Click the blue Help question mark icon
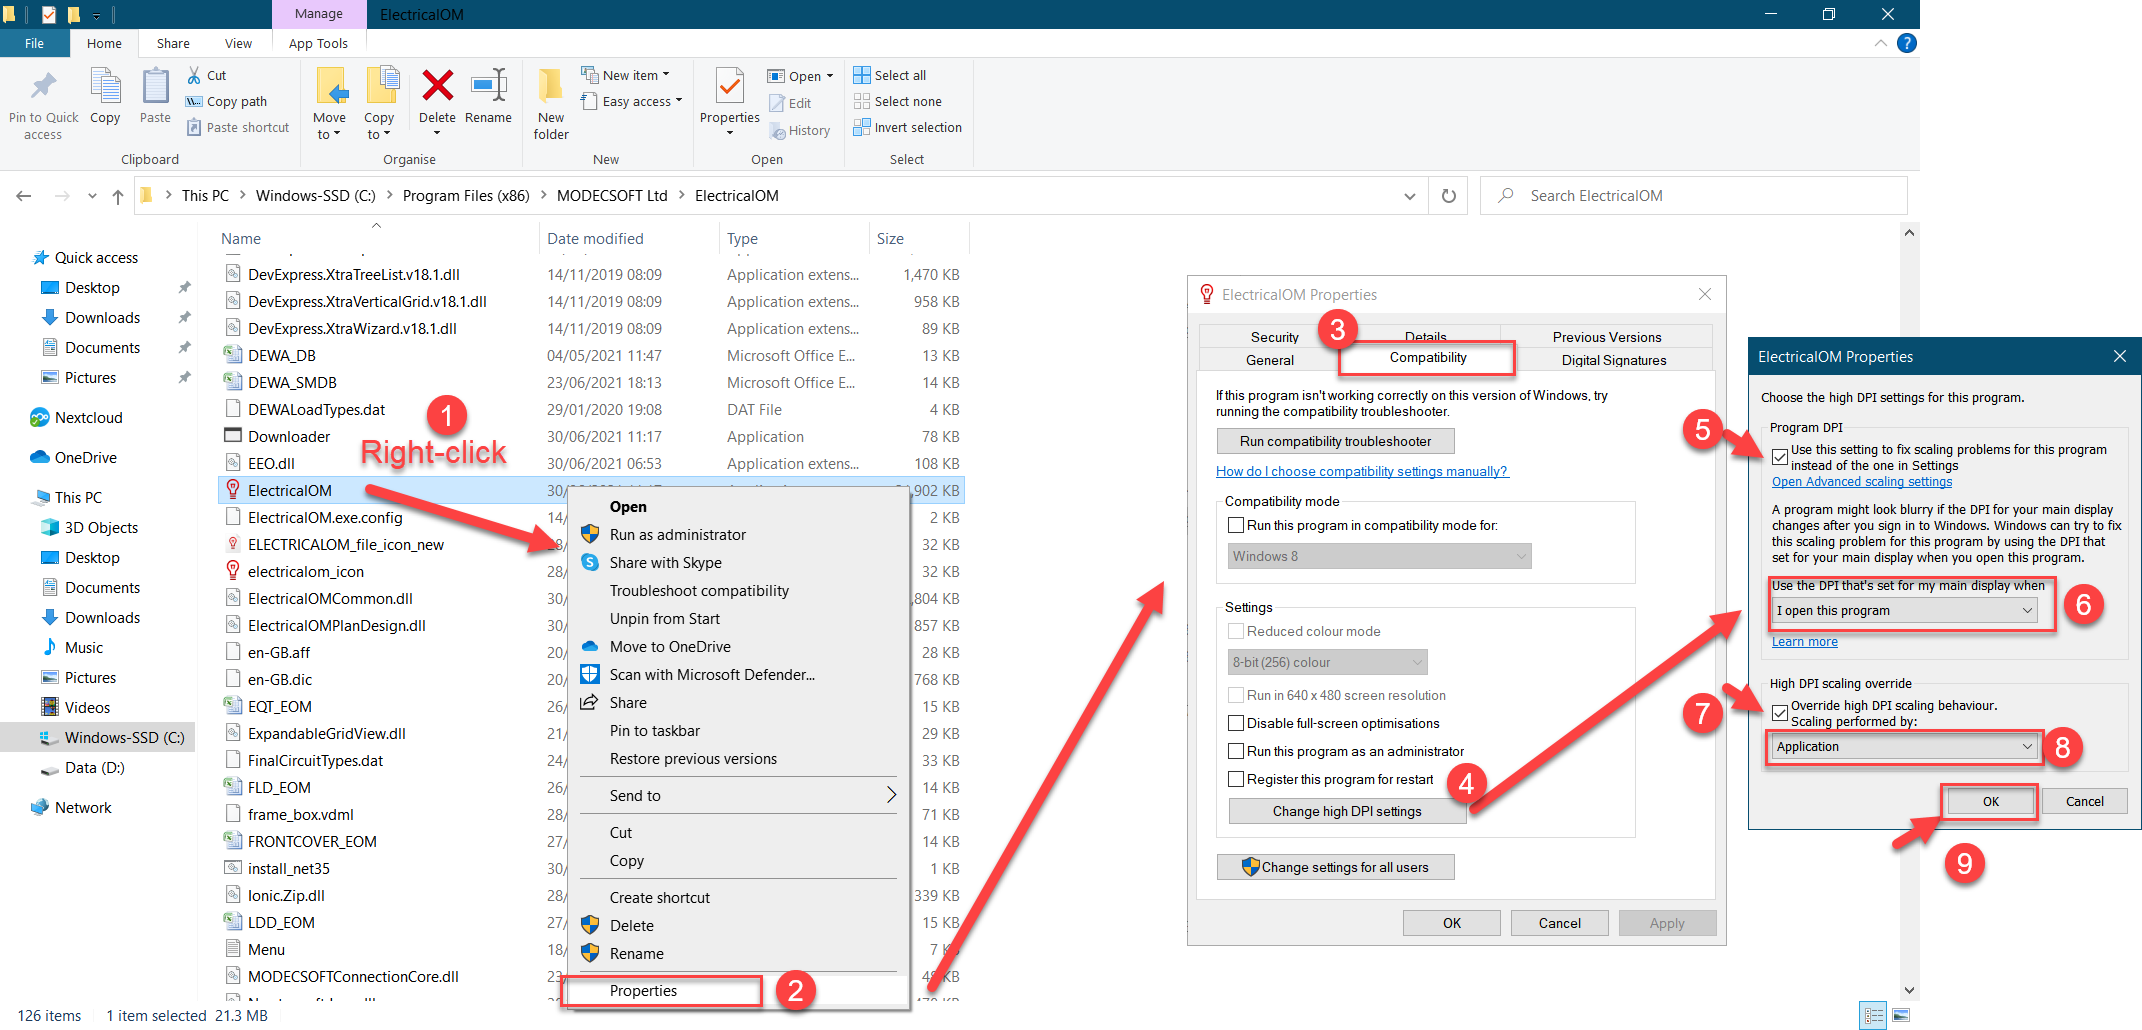 point(1907,43)
